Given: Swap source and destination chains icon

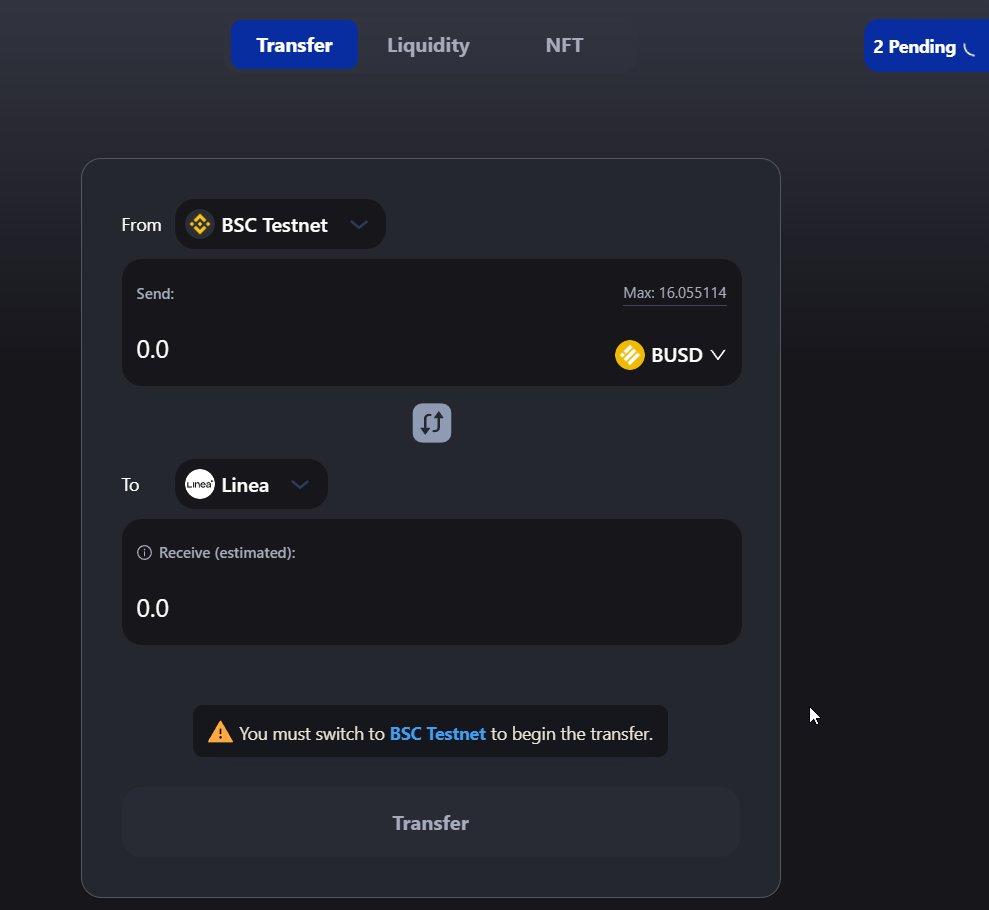Looking at the screenshot, I should point(432,423).
